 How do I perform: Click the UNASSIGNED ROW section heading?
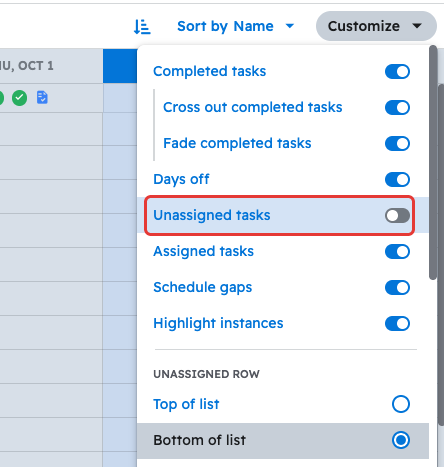point(206,374)
